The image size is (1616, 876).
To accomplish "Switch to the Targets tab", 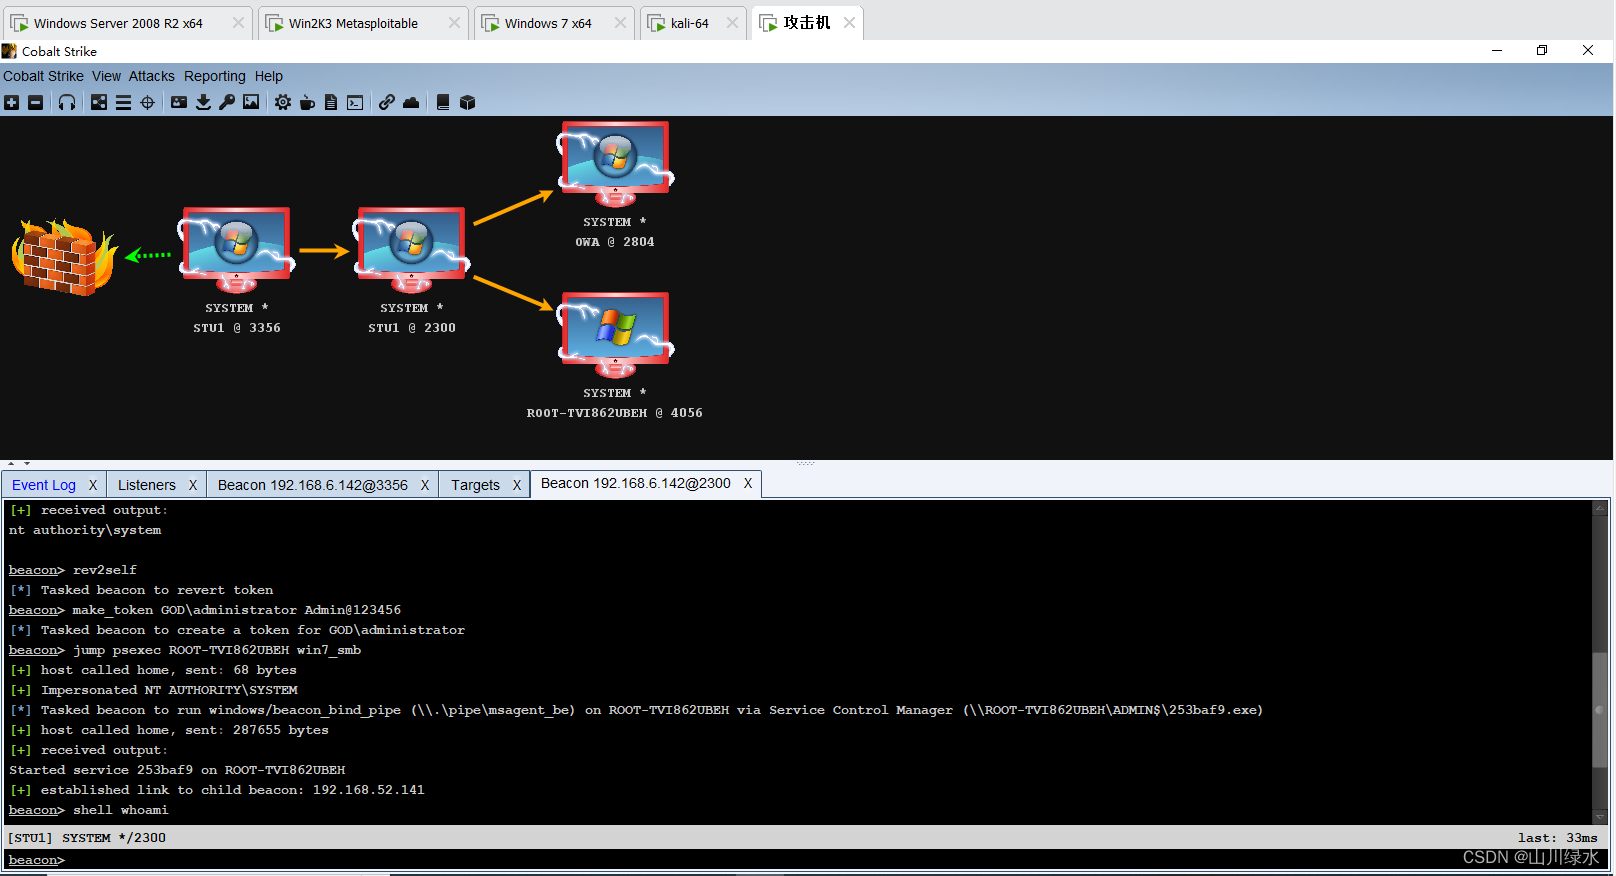I will pos(475,485).
